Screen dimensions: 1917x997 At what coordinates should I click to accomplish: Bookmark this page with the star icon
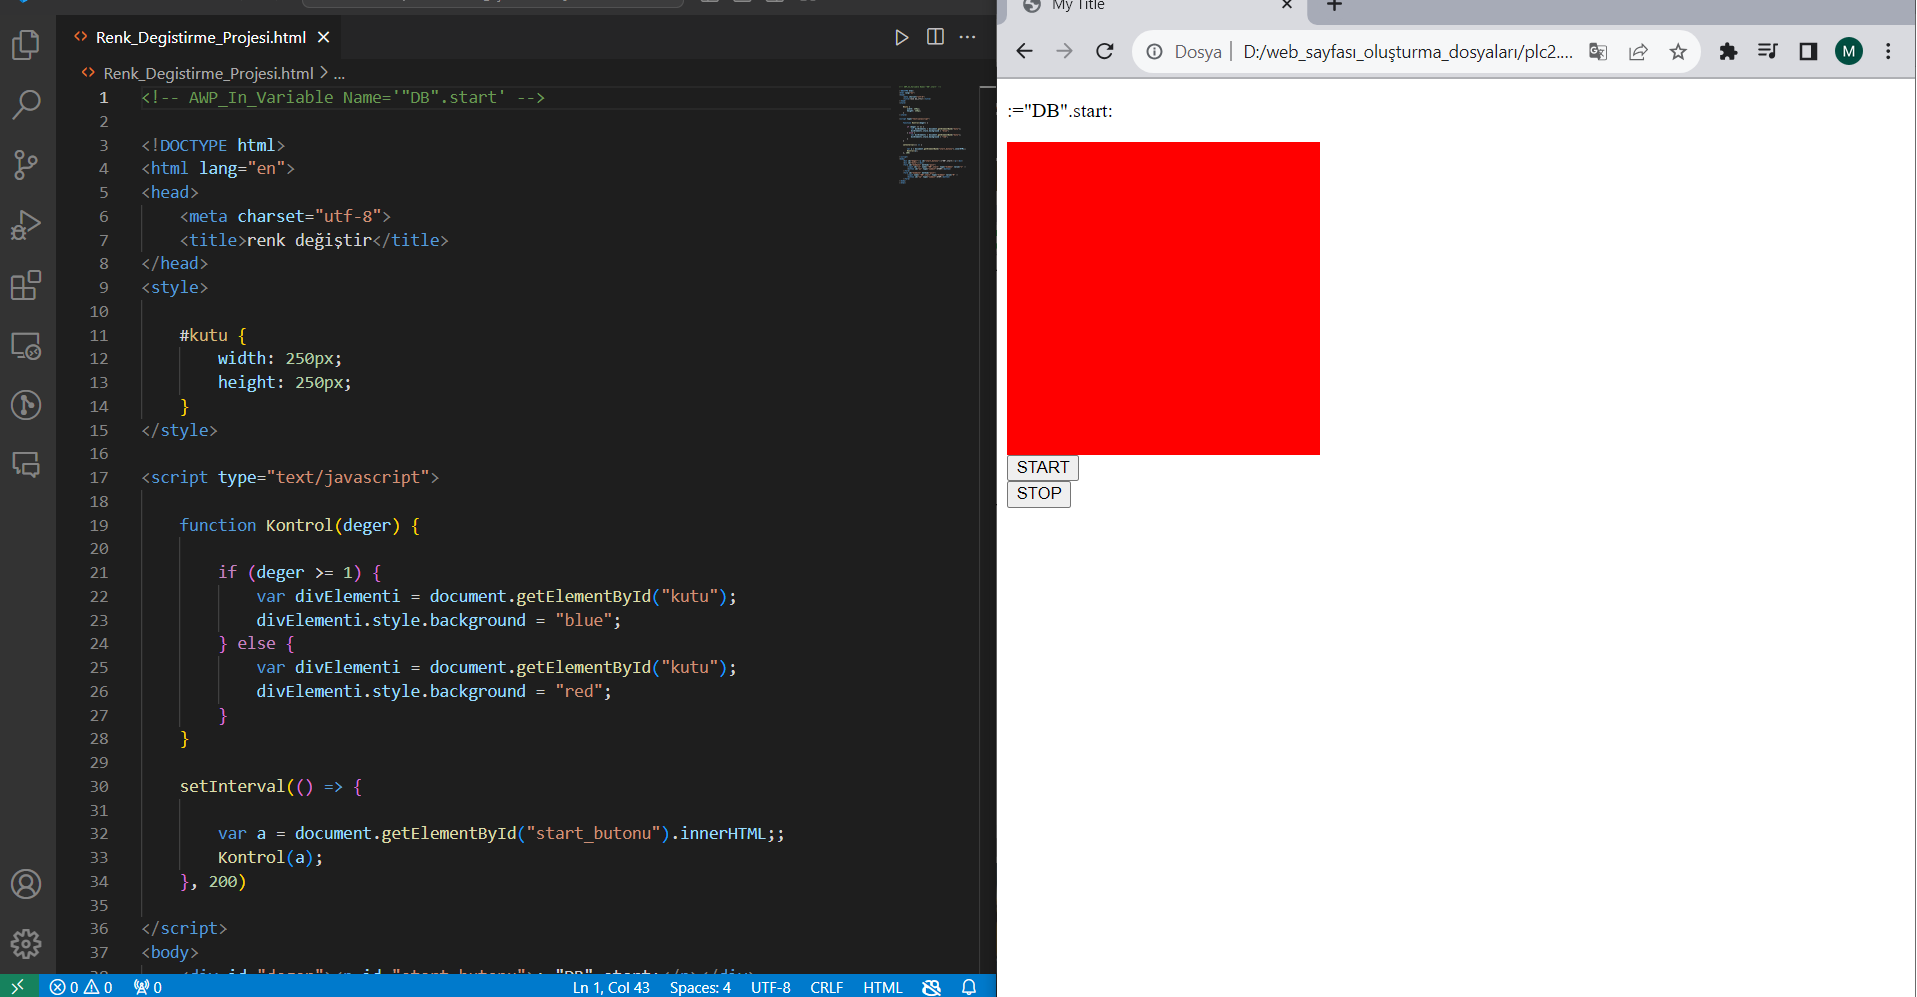coord(1678,52)
